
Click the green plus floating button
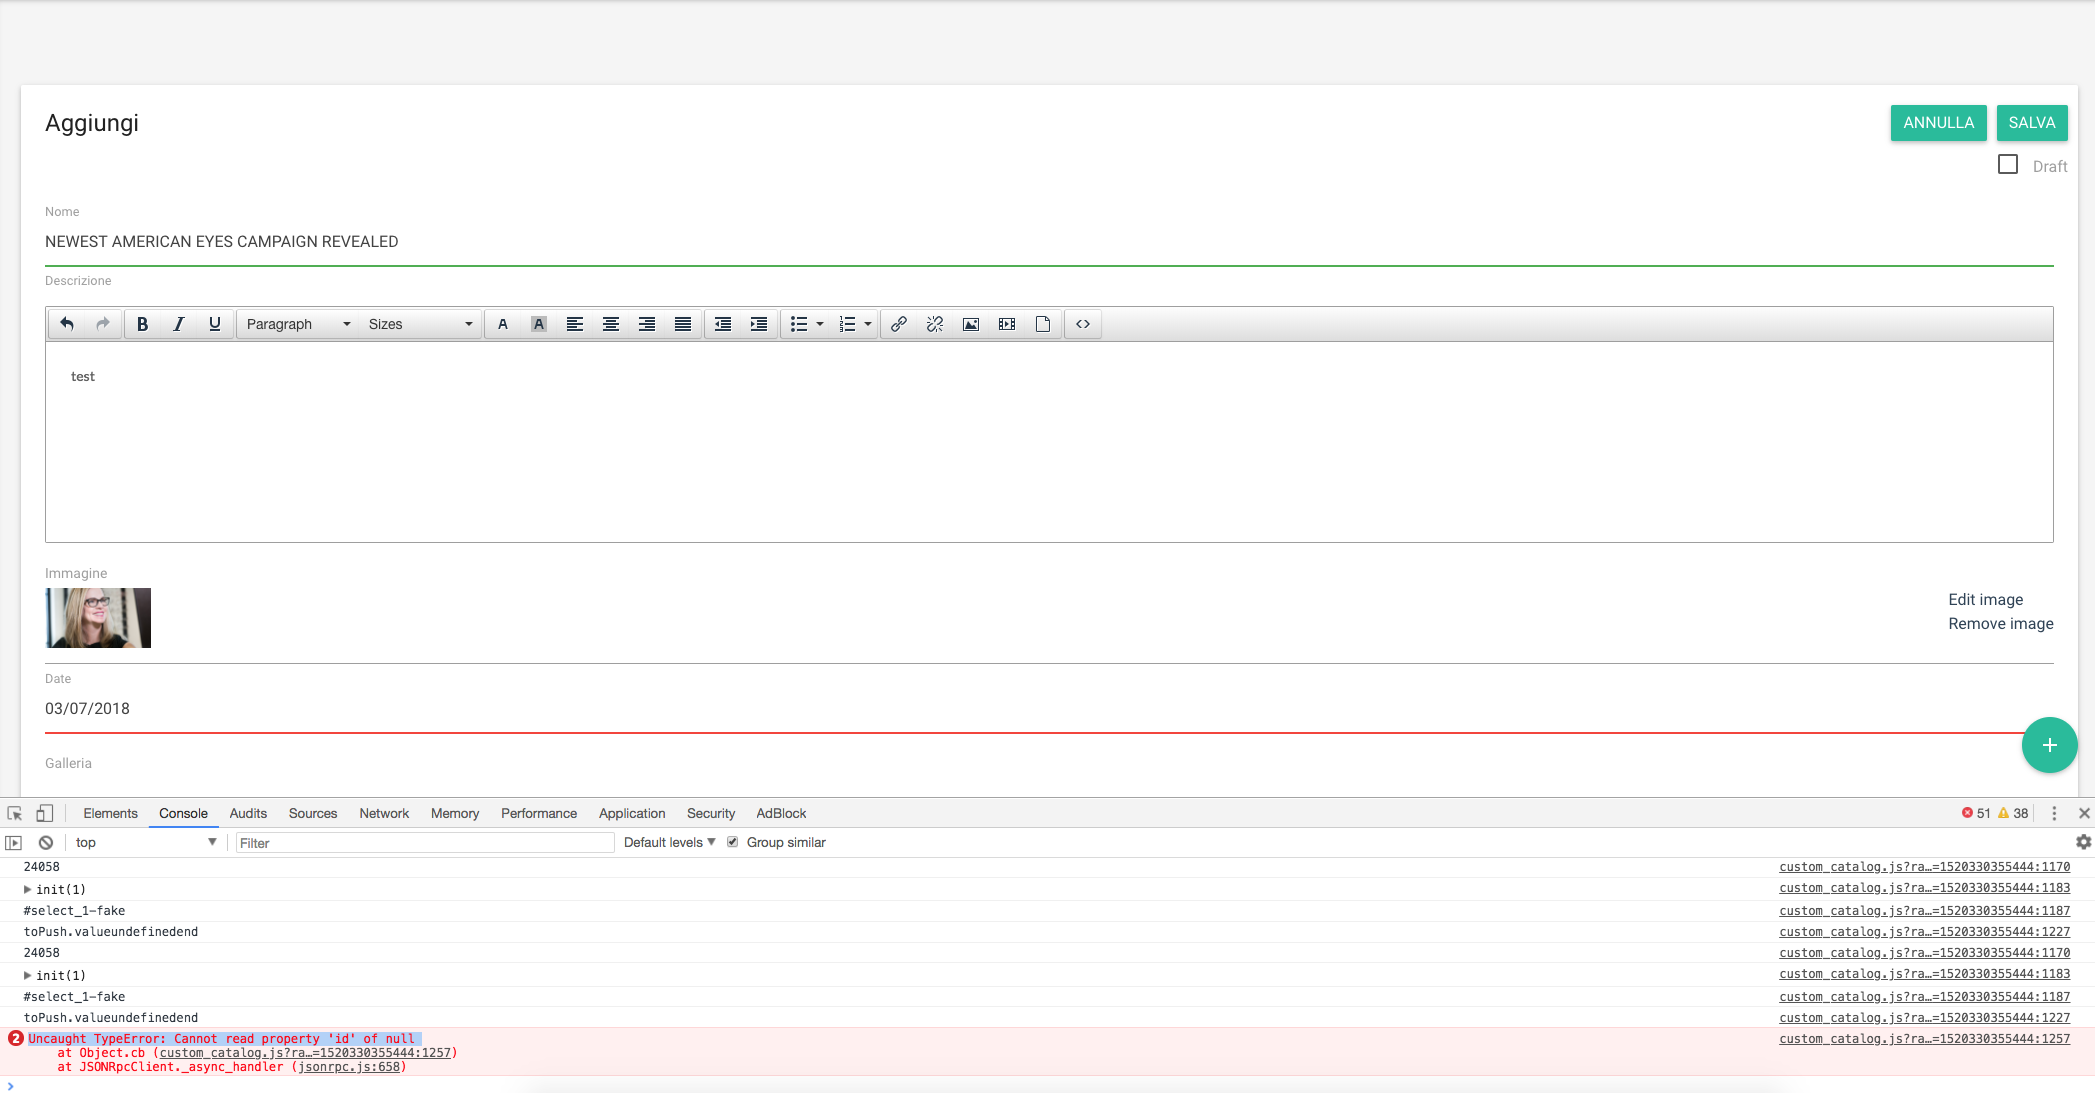point(2049,745)
